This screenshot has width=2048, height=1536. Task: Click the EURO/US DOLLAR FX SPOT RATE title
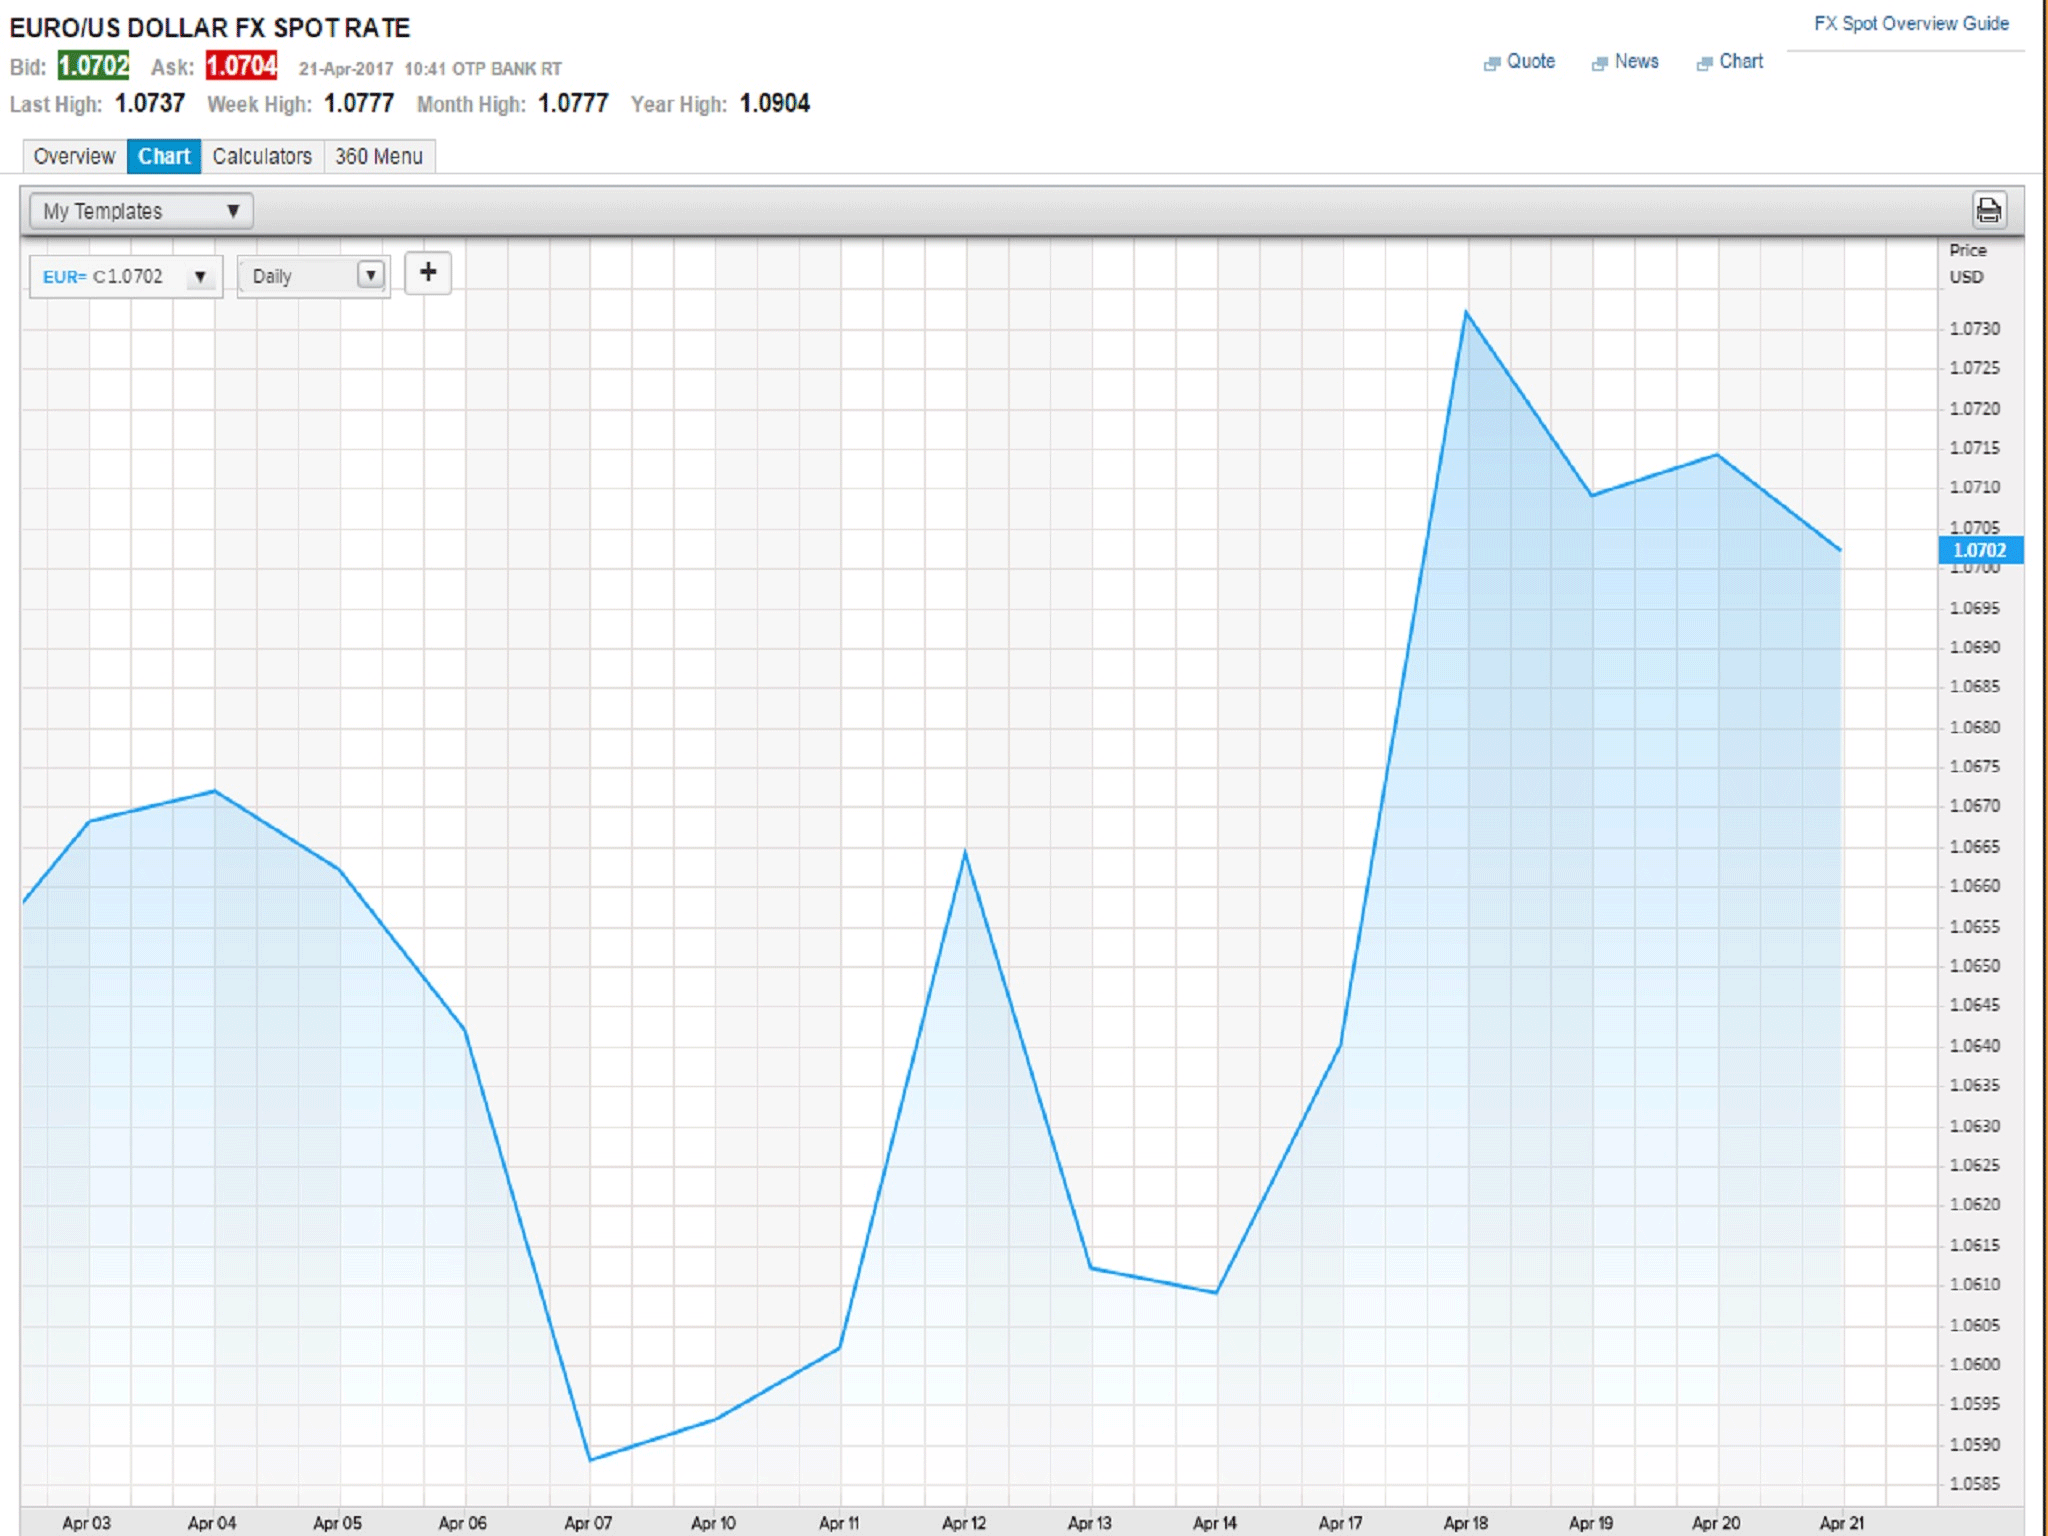[x=210, y=27]
